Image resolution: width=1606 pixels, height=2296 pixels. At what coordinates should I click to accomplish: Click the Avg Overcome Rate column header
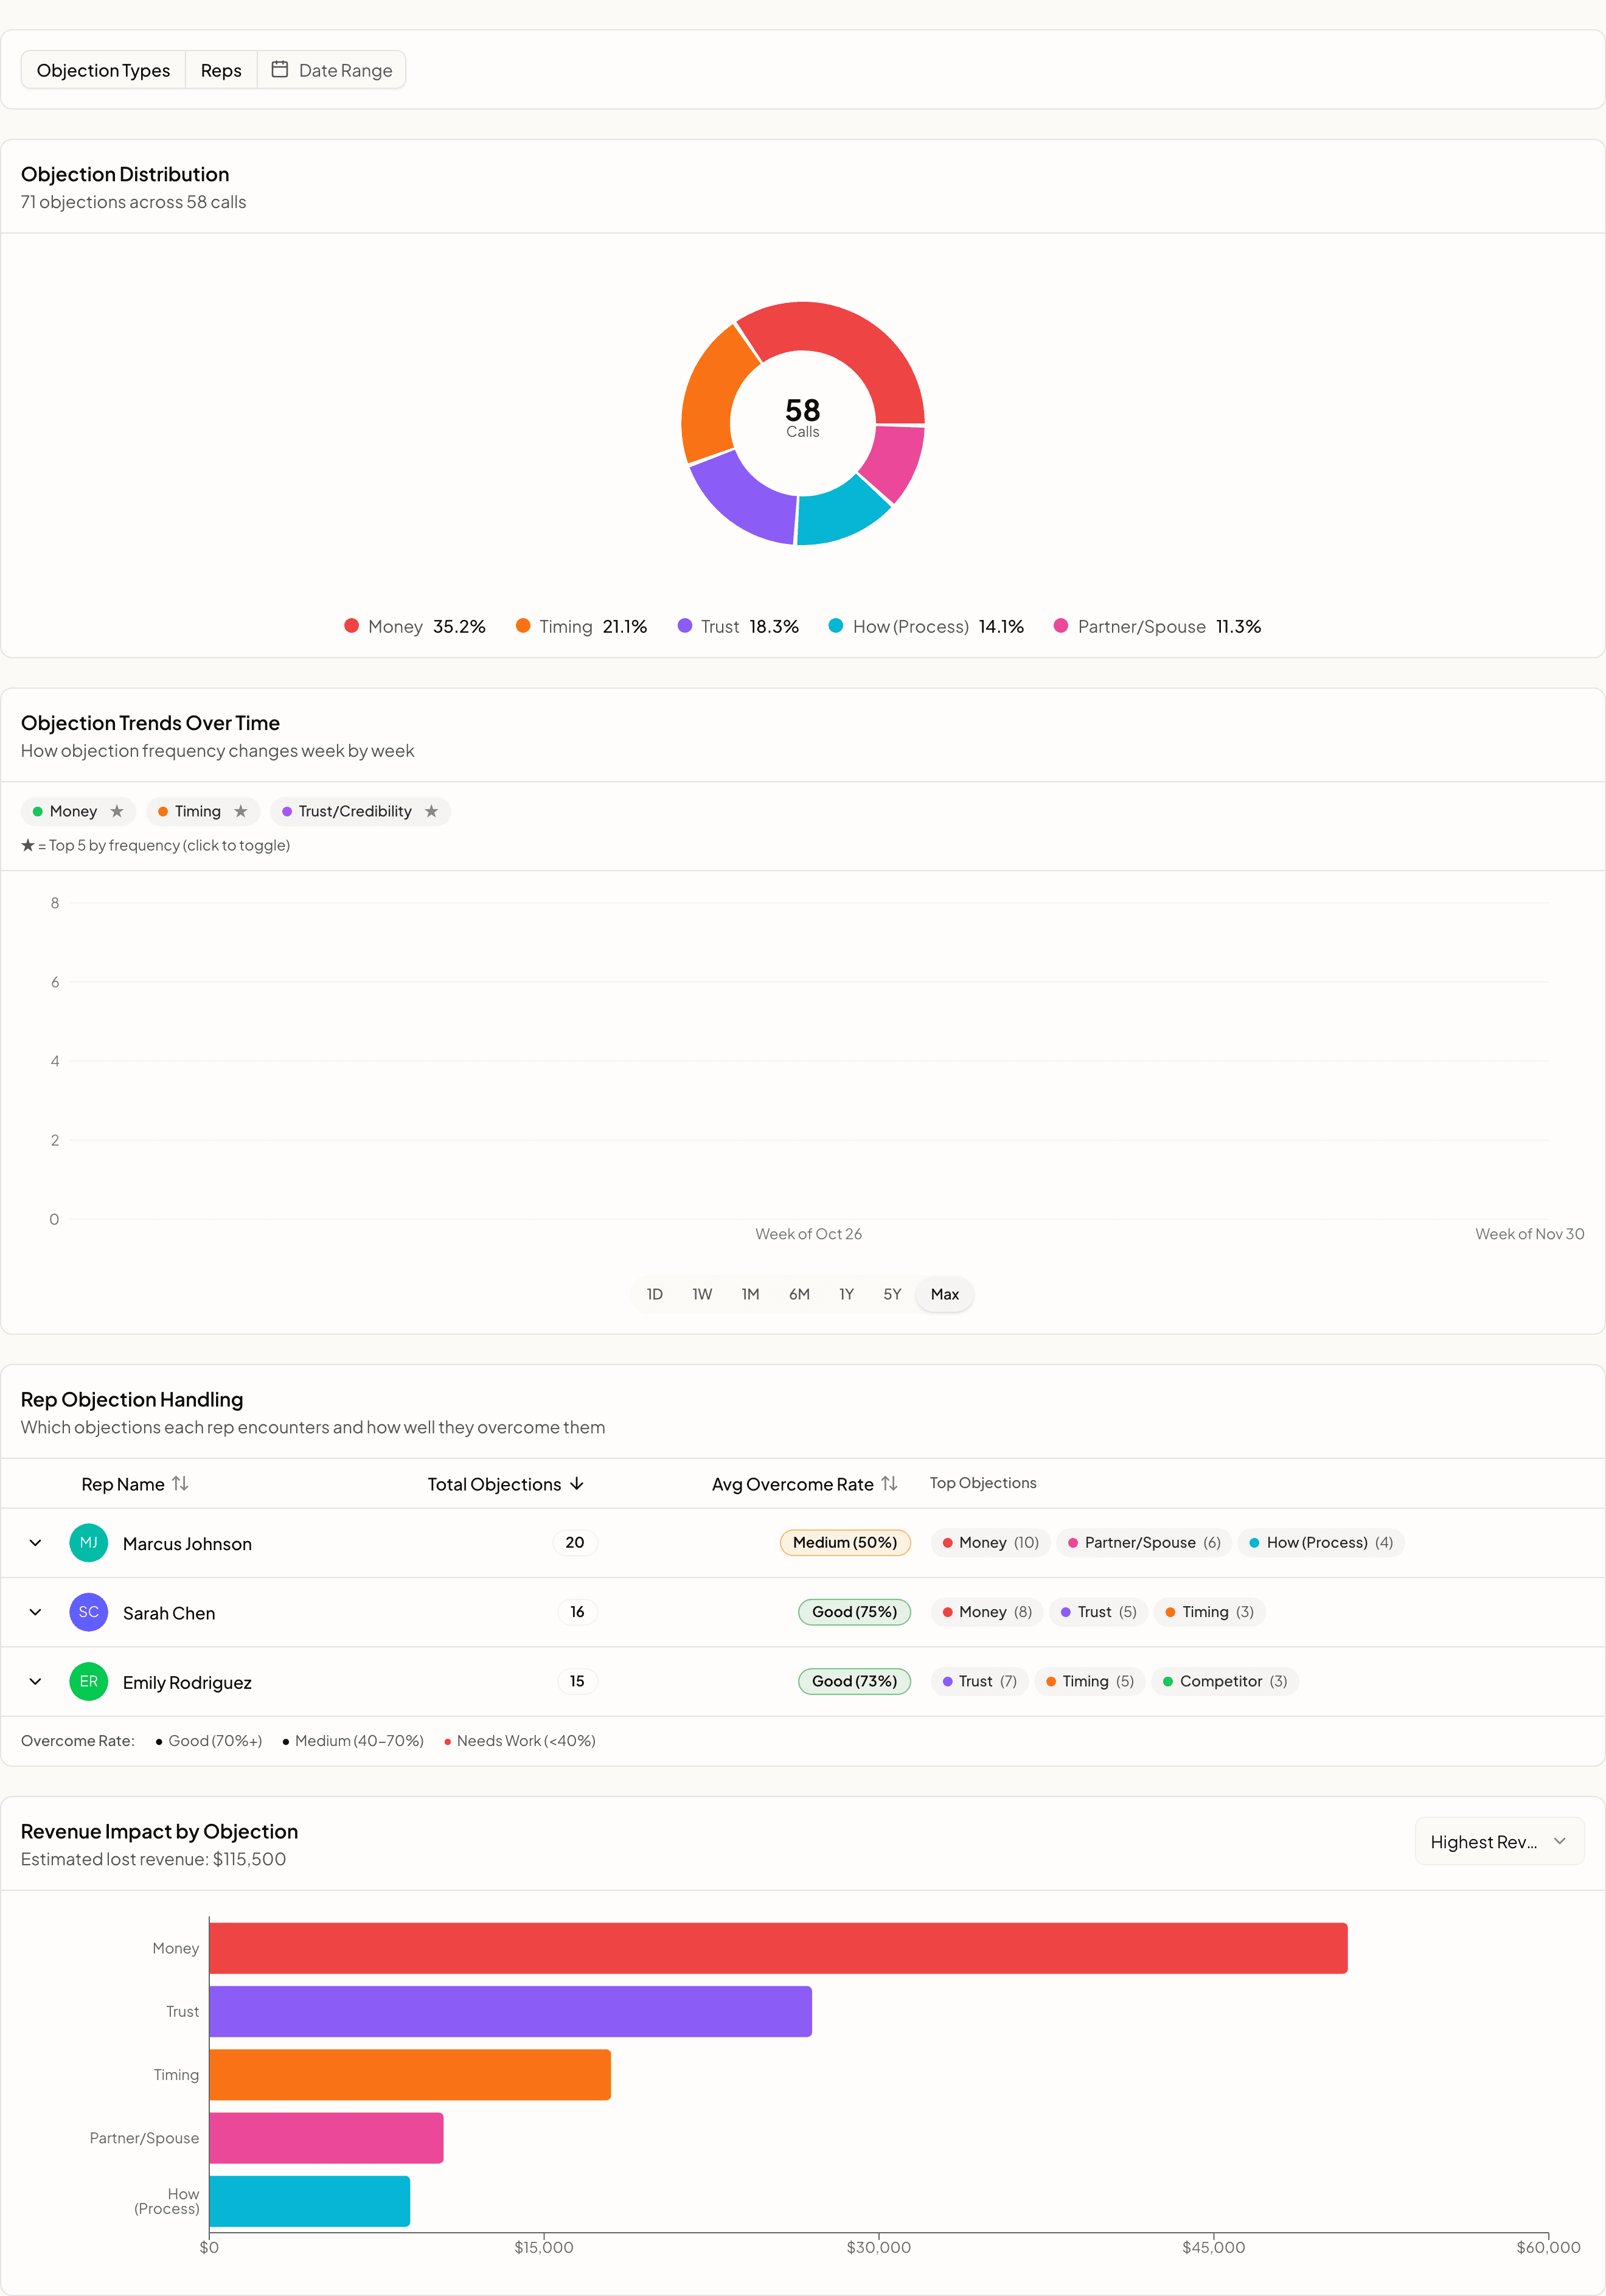[805, 1483]
